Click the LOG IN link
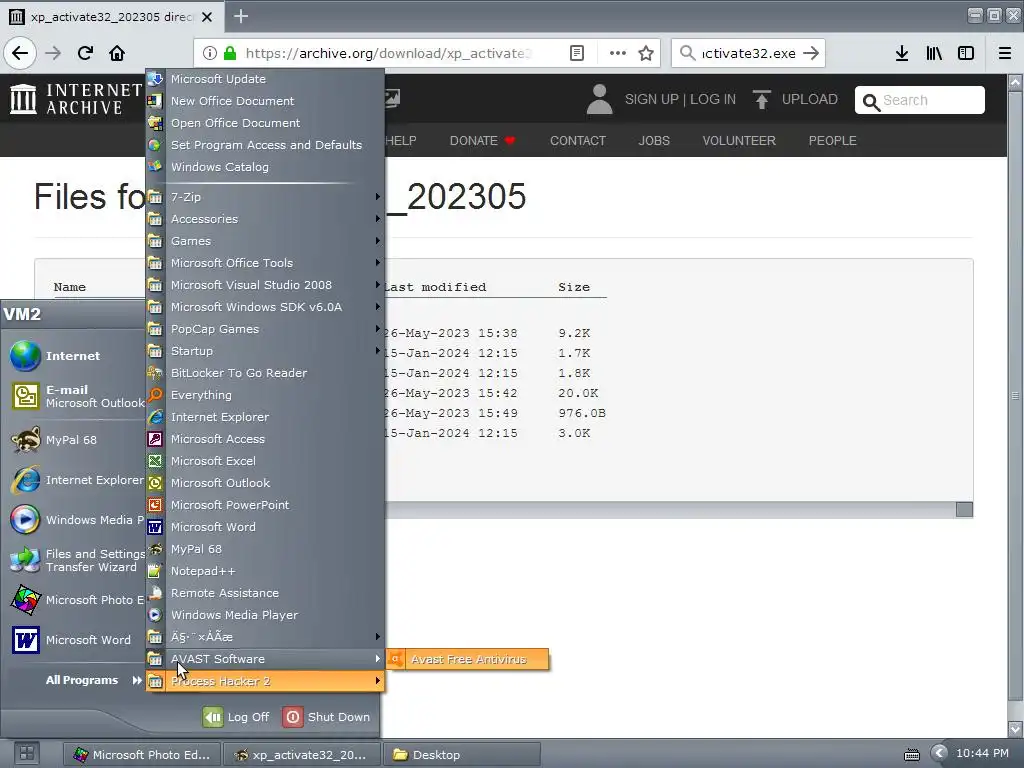This screenshot has width=1024, height=768. tap(712, 99)
